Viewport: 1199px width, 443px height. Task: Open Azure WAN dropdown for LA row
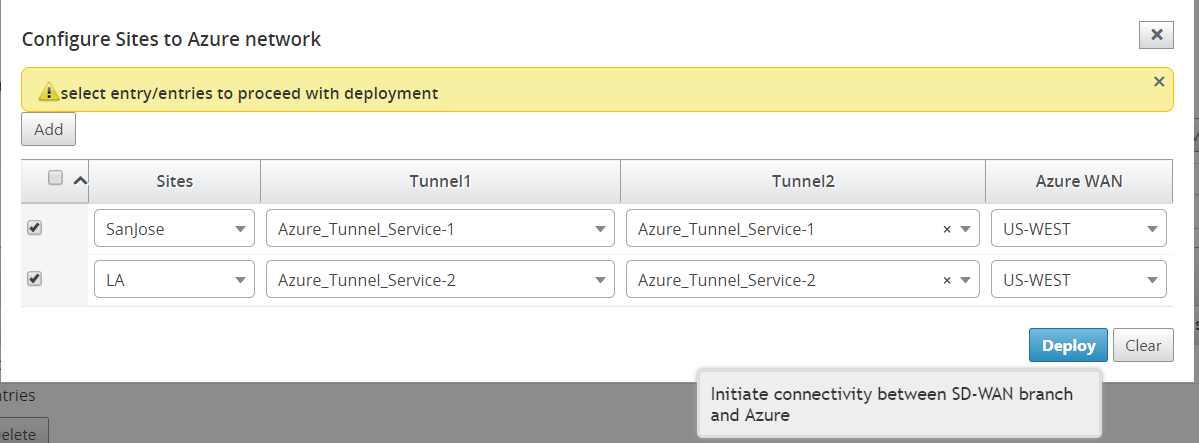pyautogui.click(x=1079, y=279)
